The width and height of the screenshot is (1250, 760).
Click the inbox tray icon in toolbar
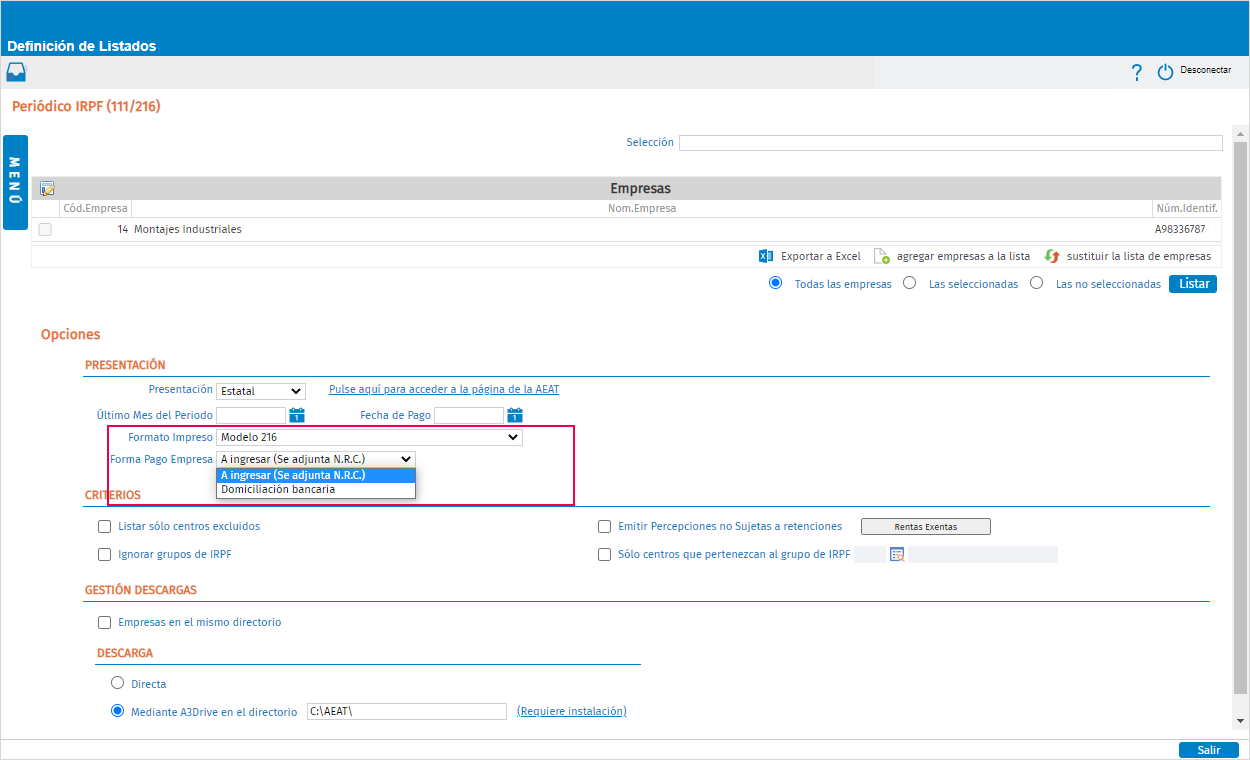(x=16, y=72)
